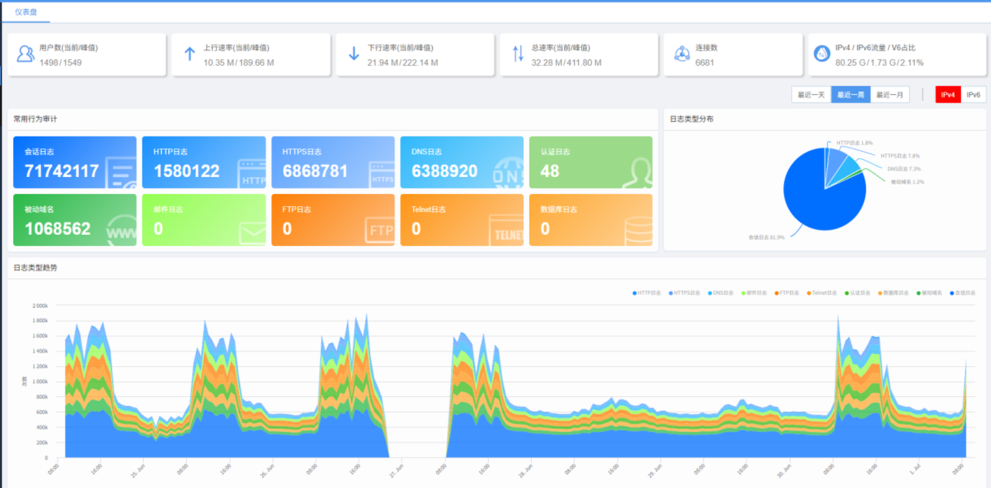Viewport: 991px width, 488px height.
Task: Open the Telnet日志 card
Action: pyautogui.click(x=462, y=220)
